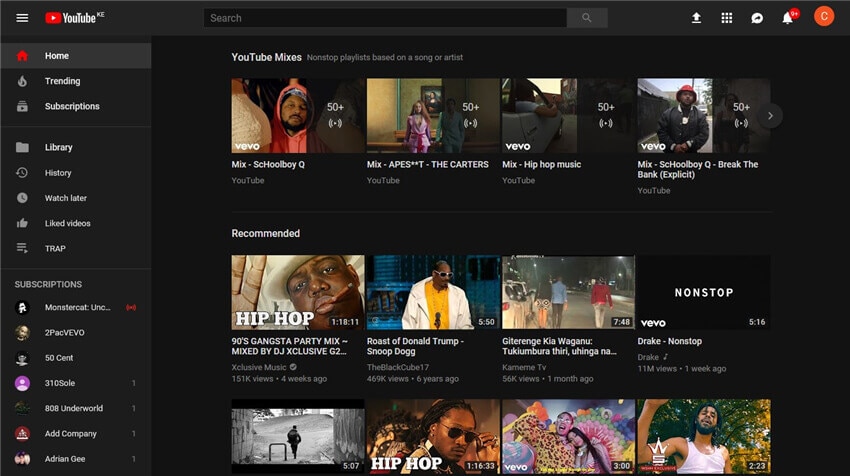
Task: Open the 310Sole subscription name
Action: pyautogui.click(x=60, y=383)
